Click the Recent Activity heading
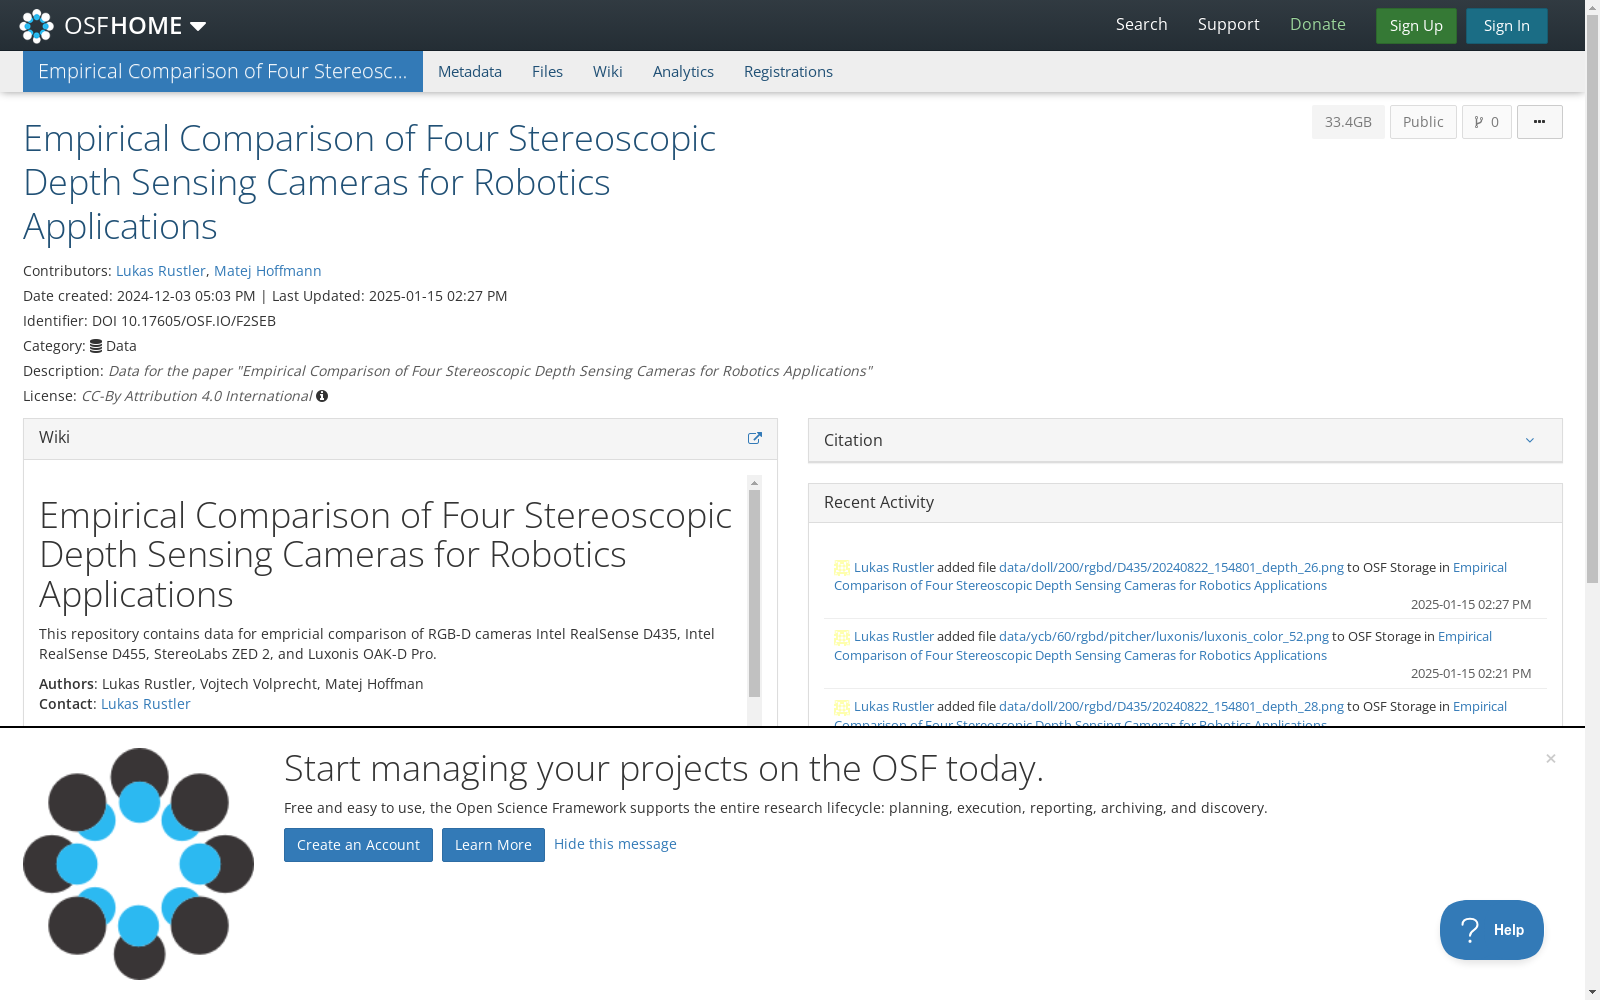Screen dimensions: 1600x1000 (879, 502)
